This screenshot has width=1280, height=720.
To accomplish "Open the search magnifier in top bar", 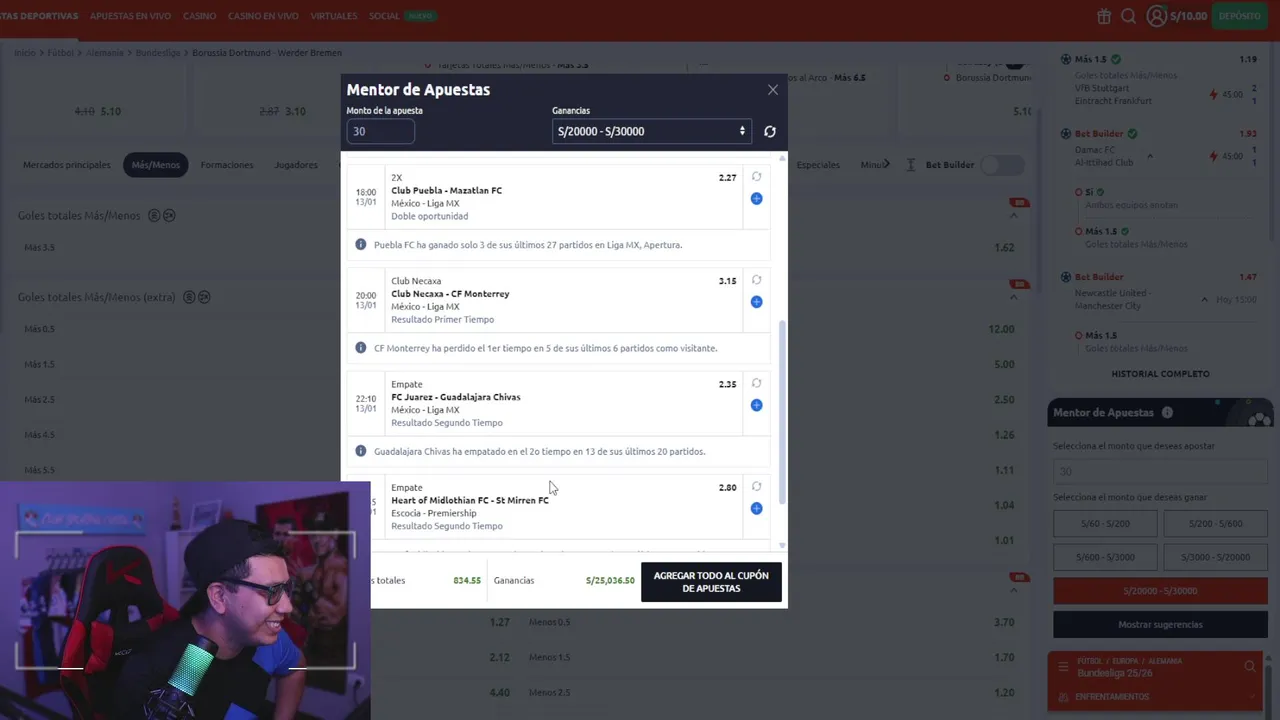I will point(1128,16).
